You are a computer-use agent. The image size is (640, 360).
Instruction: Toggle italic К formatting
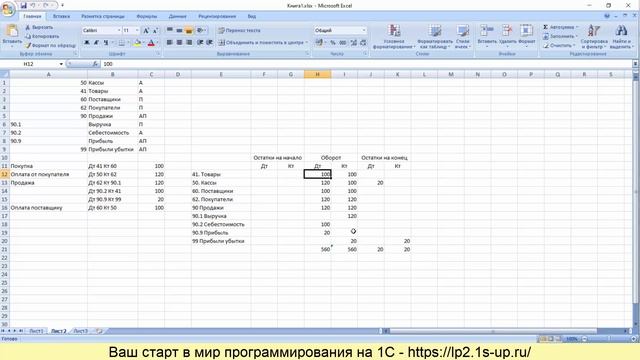pos(96,42)
